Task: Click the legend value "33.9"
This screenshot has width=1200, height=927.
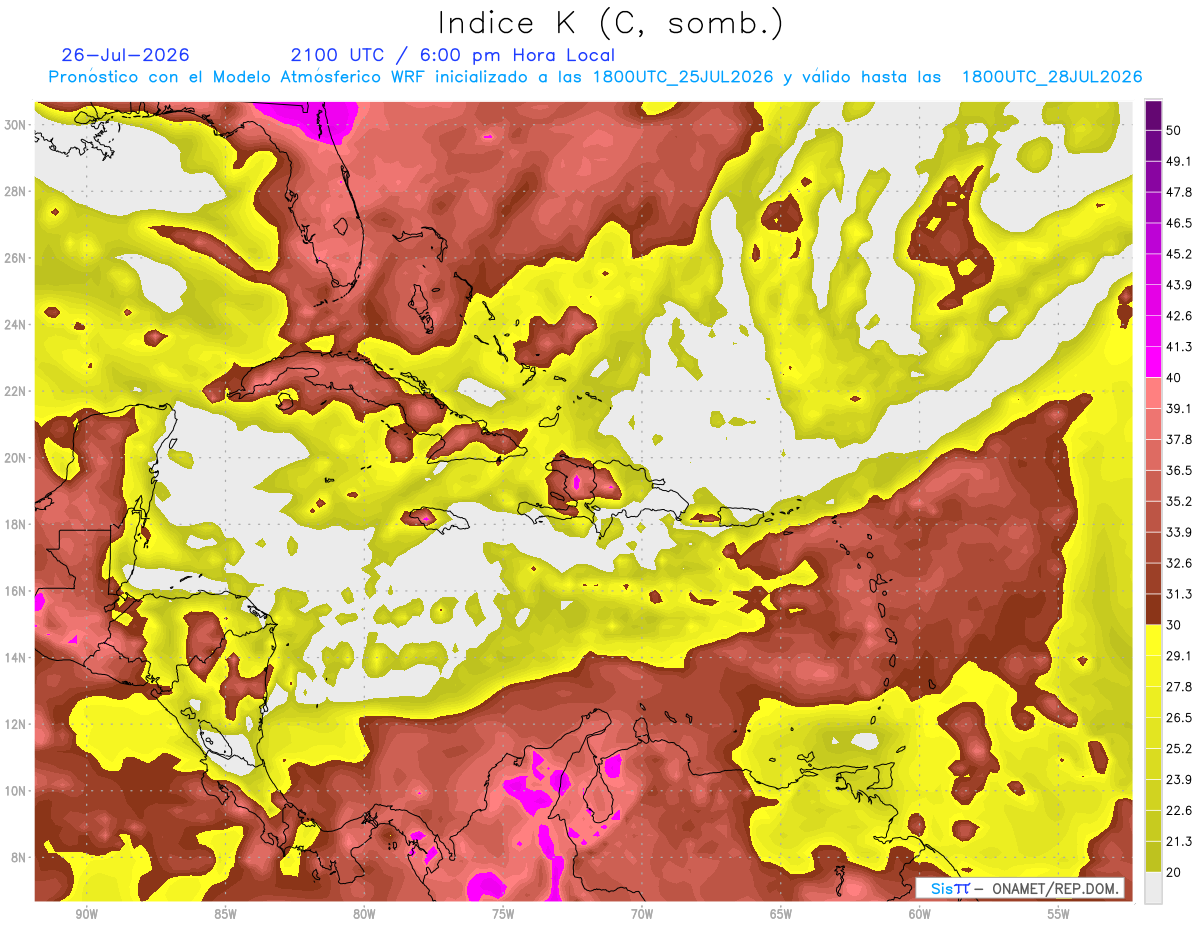Action: (1179, 532)
